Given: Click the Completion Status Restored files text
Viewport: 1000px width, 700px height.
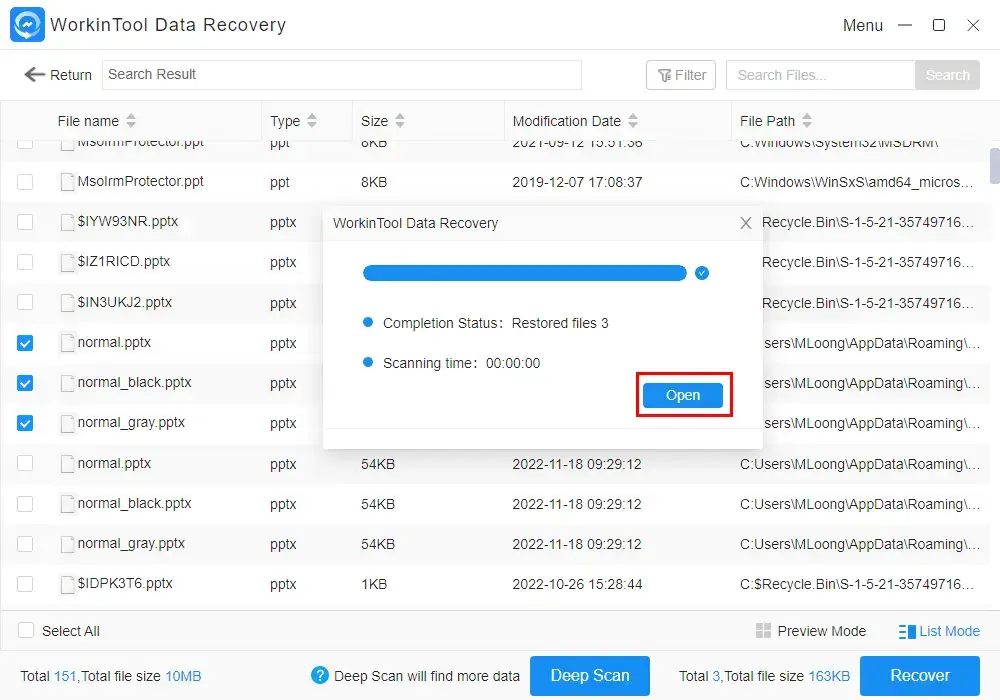Looking at the screenshot, I should (496, 323).
